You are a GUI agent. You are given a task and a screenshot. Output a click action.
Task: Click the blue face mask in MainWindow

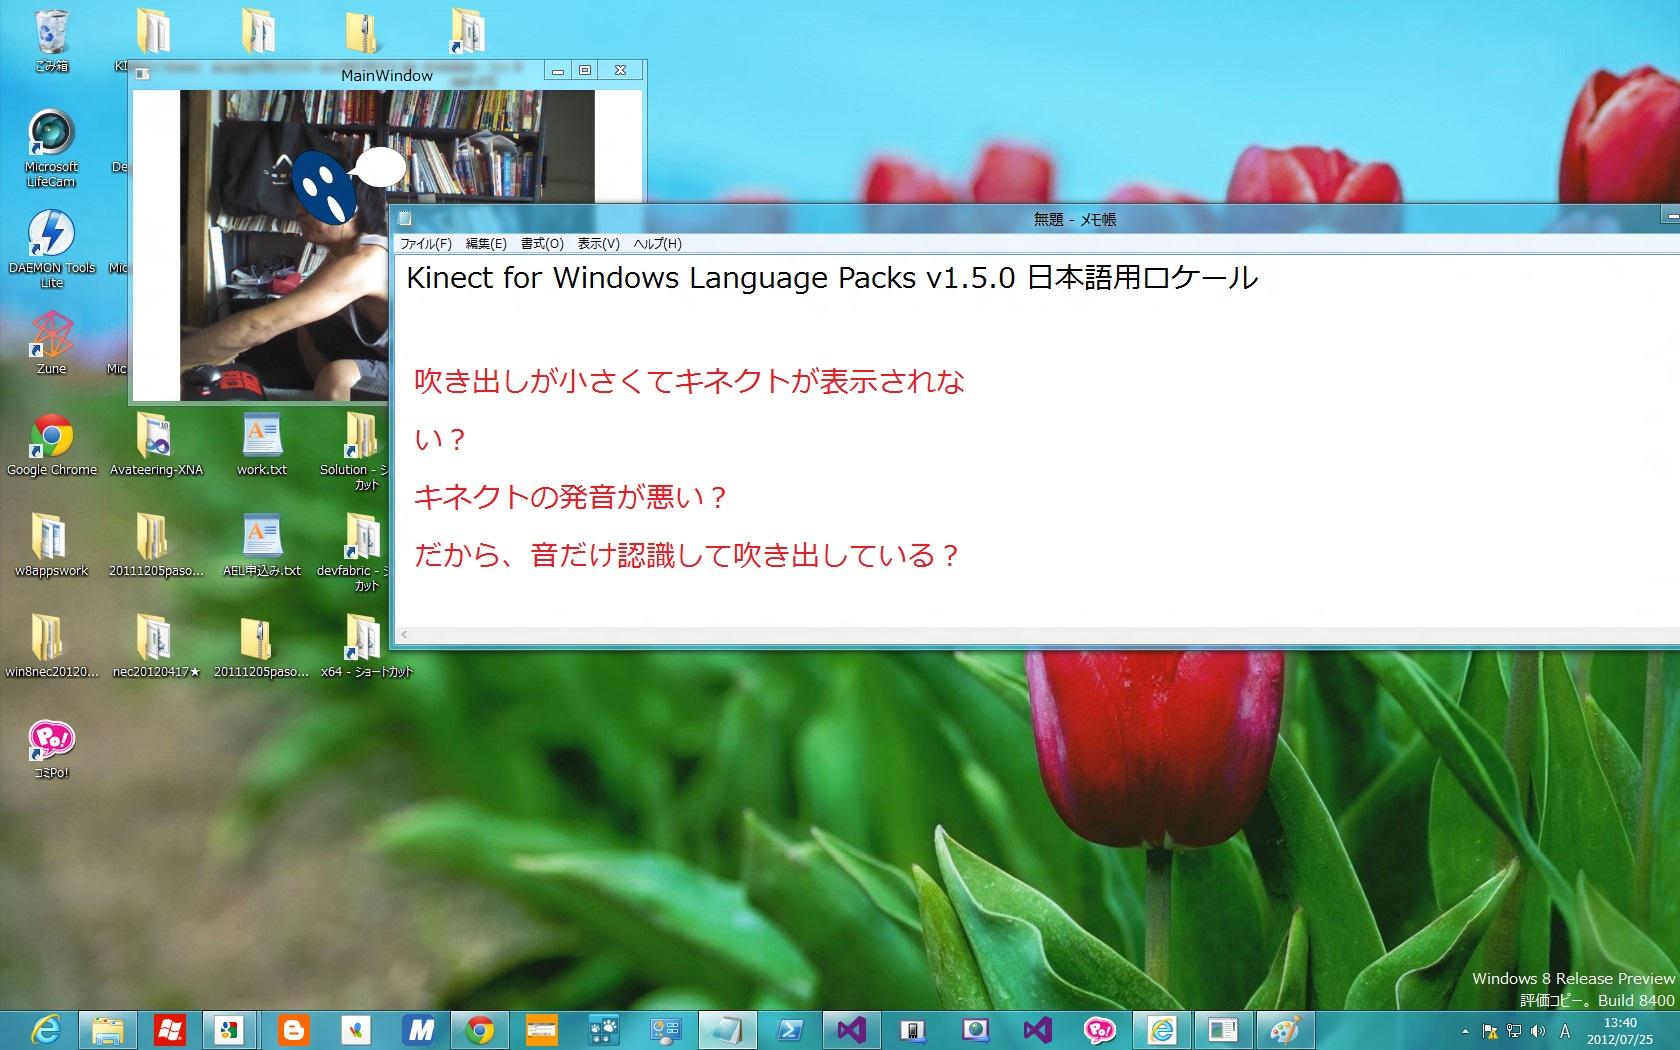tap(322, 187)
